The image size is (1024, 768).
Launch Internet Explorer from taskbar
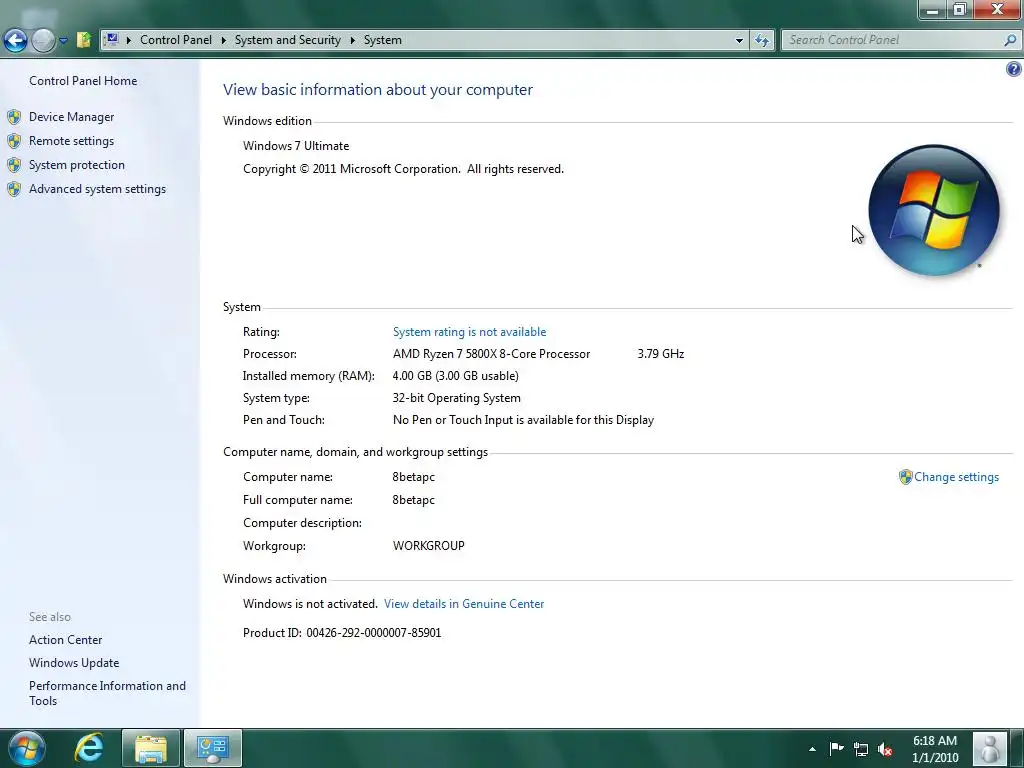pos(89,748)
